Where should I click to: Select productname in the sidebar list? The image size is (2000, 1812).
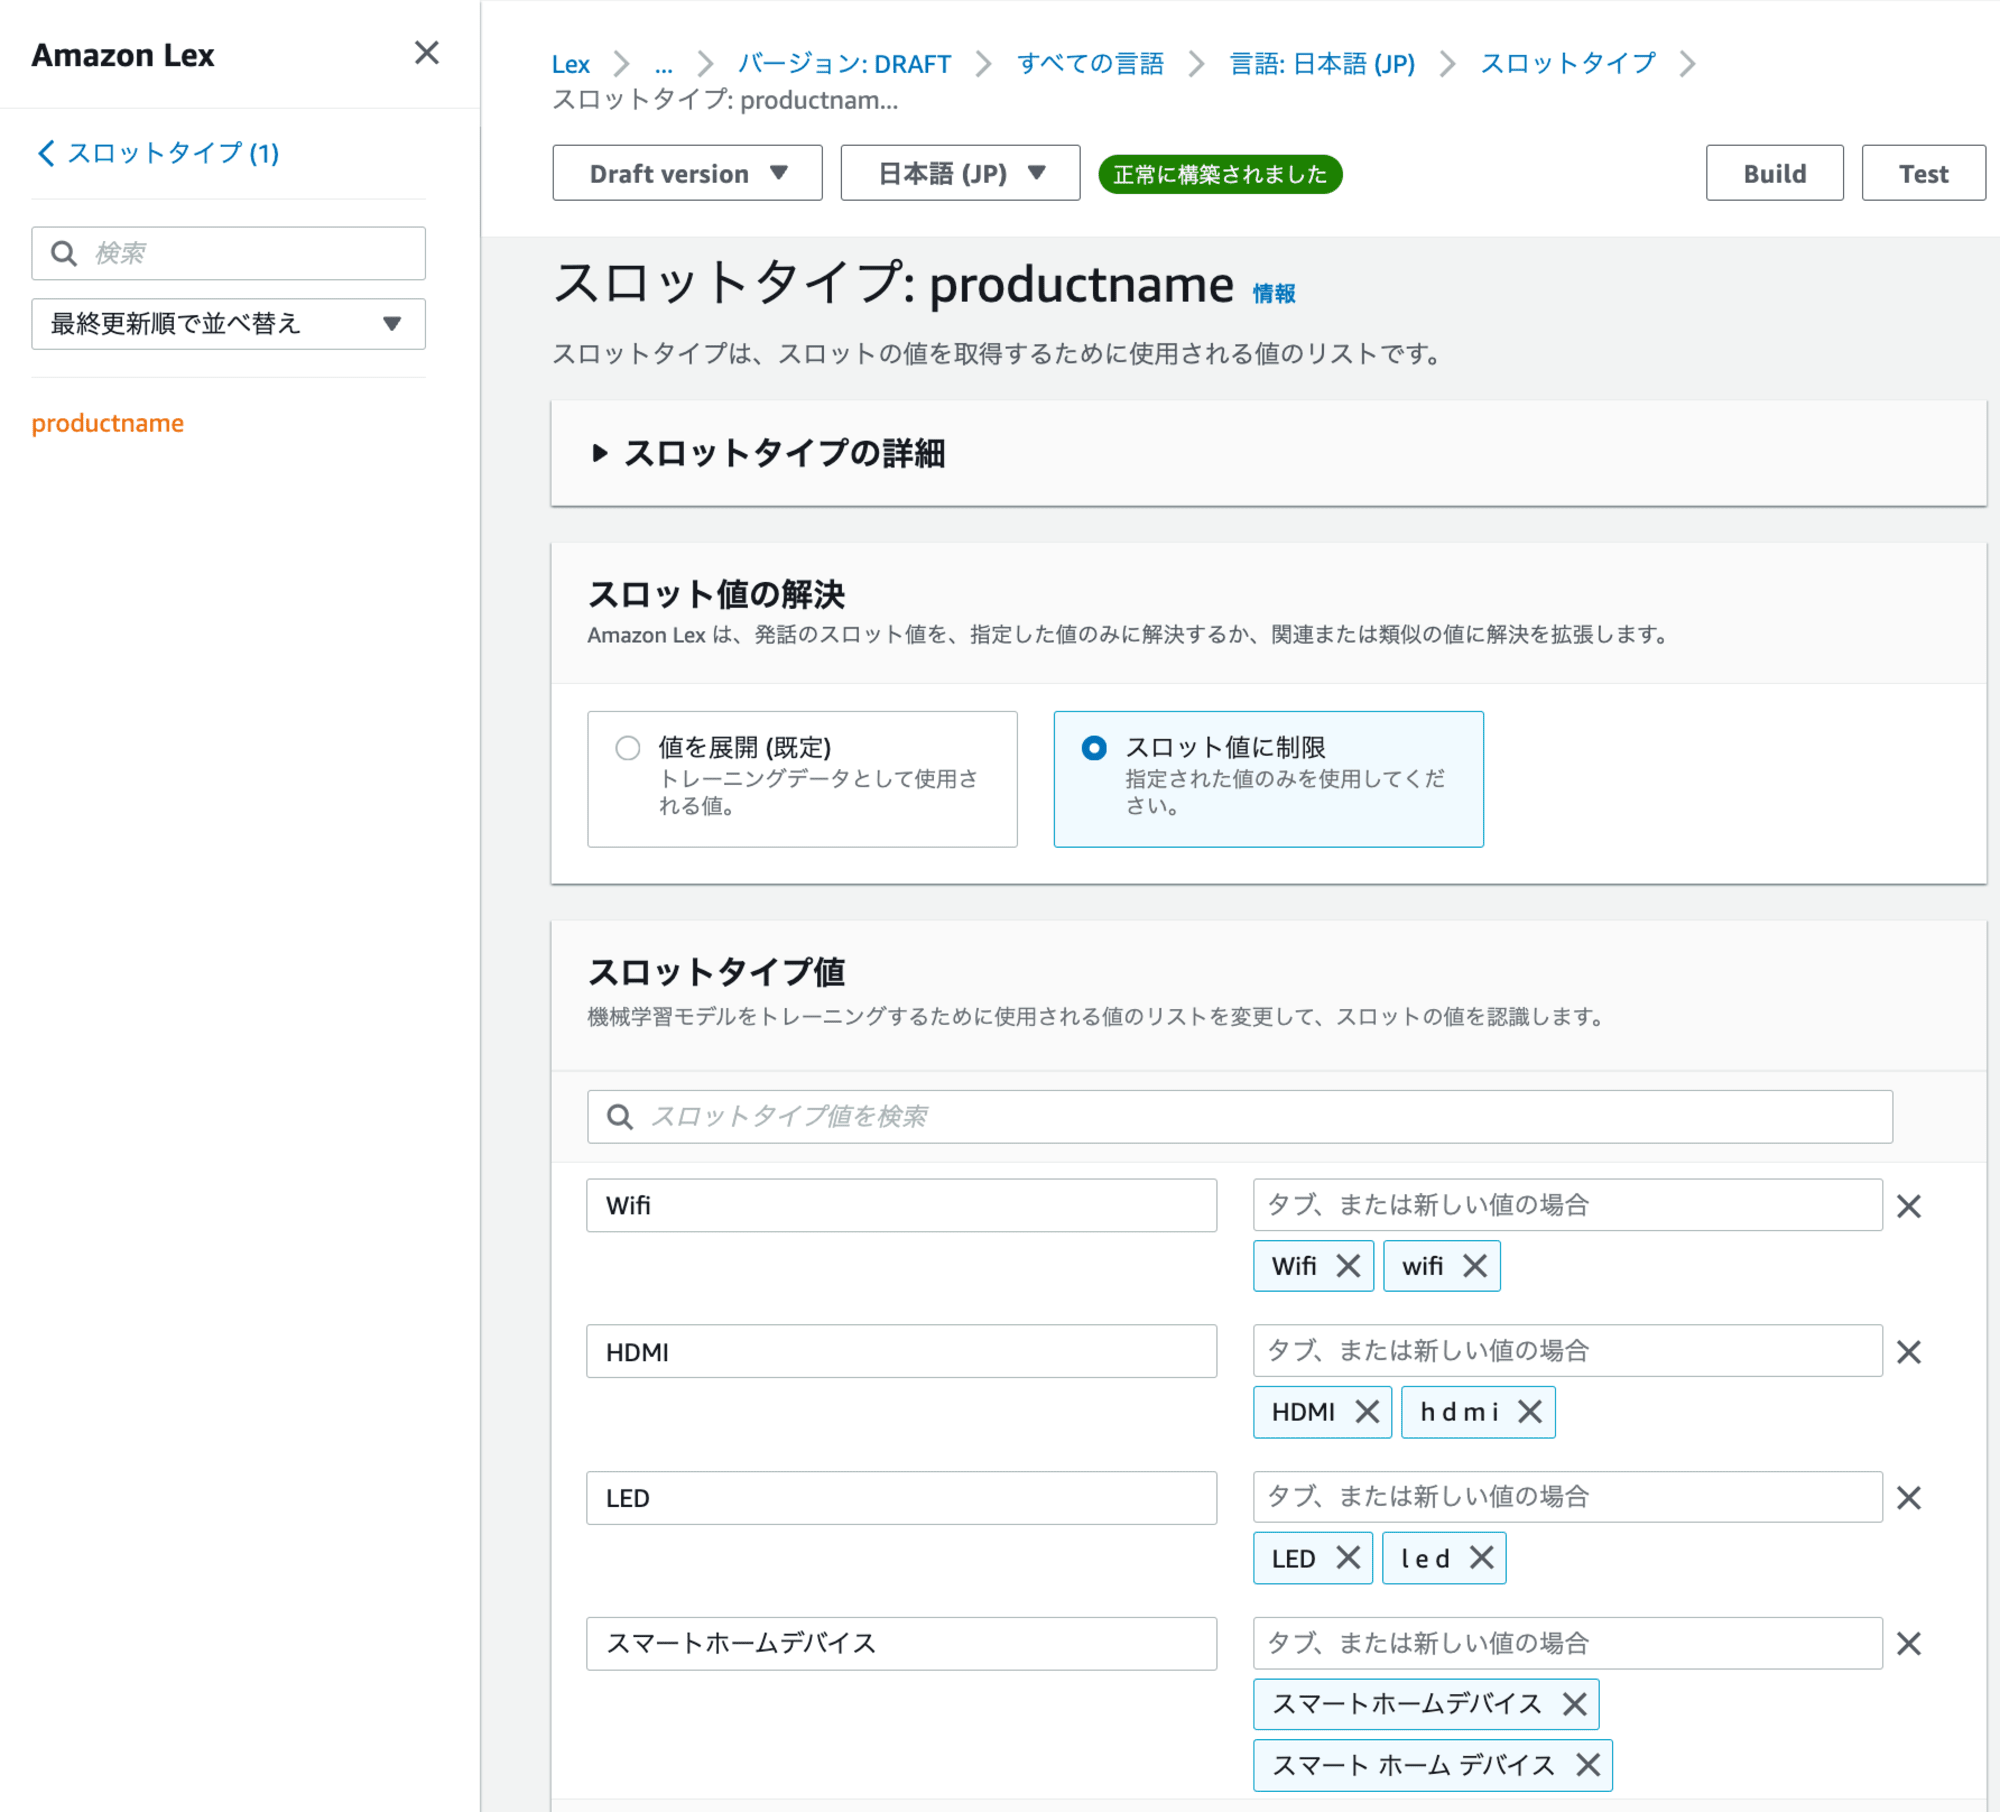(108, 423)
